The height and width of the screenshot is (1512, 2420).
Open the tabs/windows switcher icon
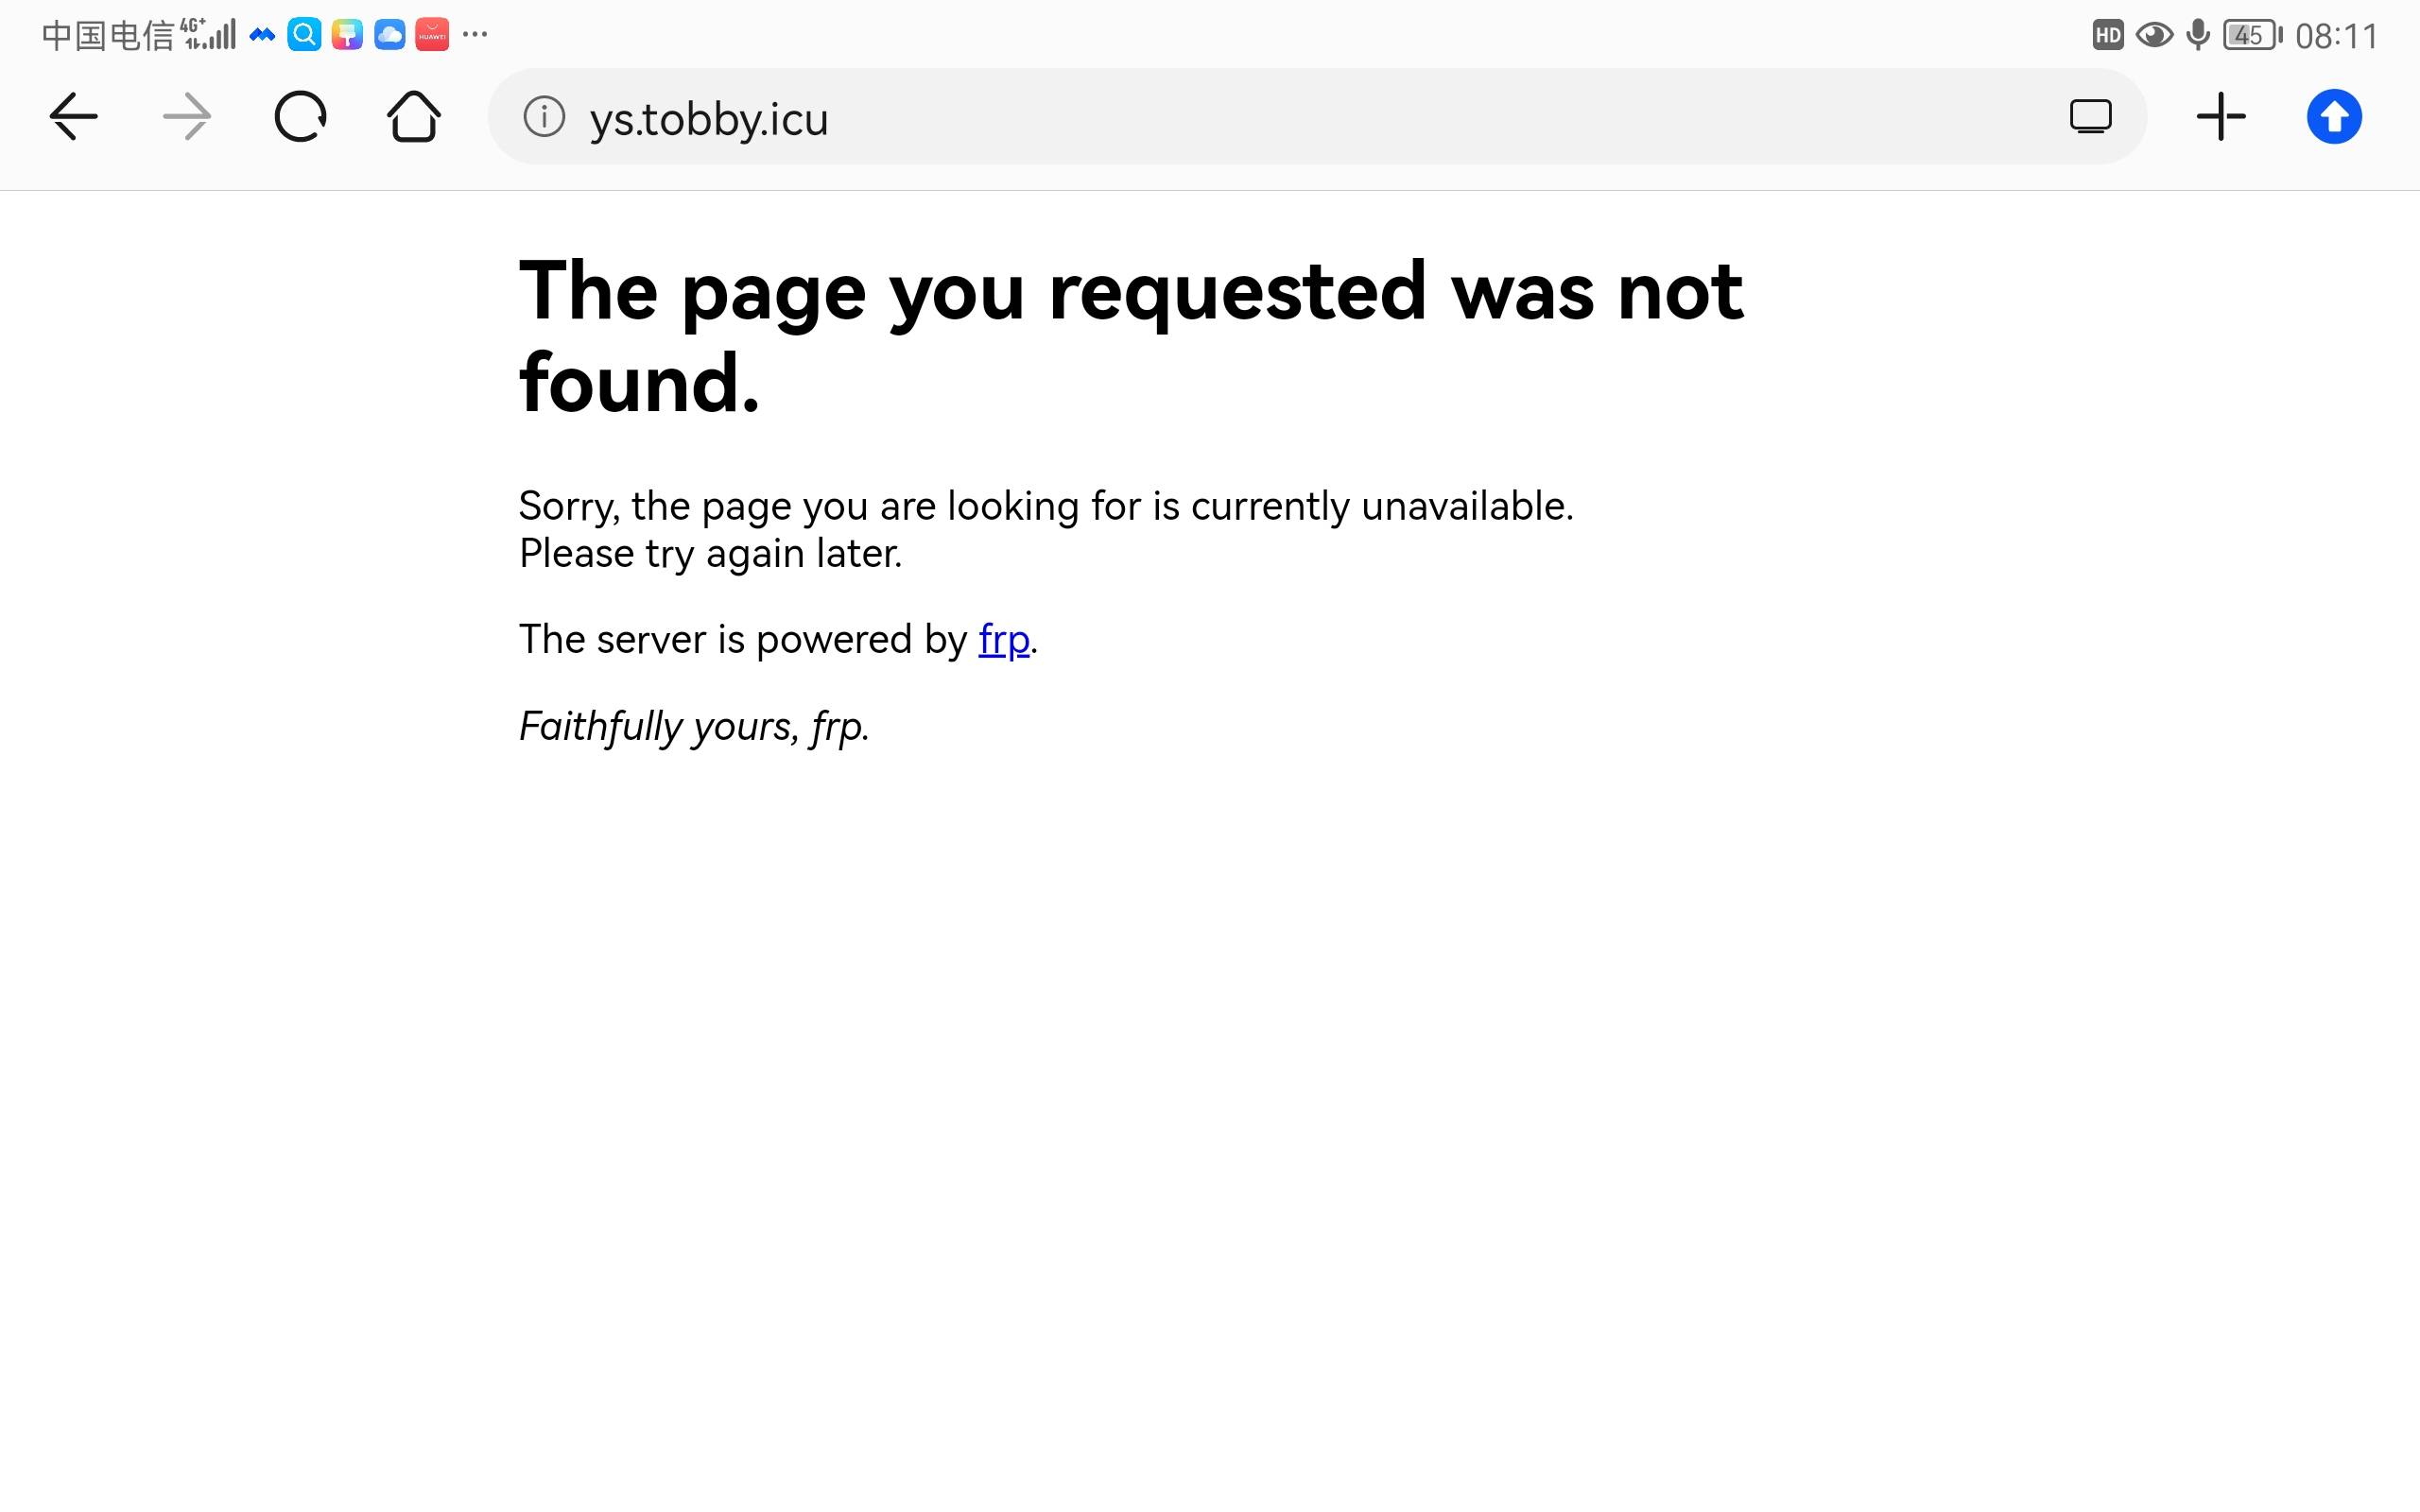point(2090,117)
